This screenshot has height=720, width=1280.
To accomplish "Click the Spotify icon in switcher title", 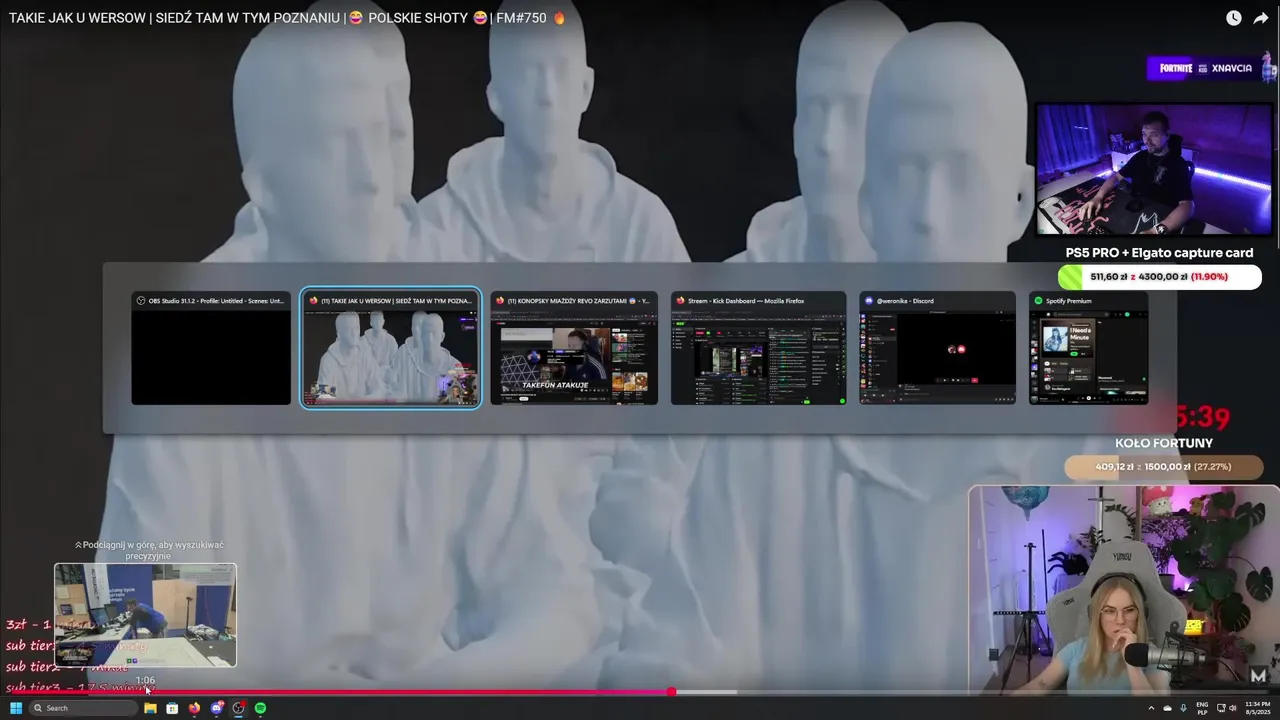I will pos(1038,300).
